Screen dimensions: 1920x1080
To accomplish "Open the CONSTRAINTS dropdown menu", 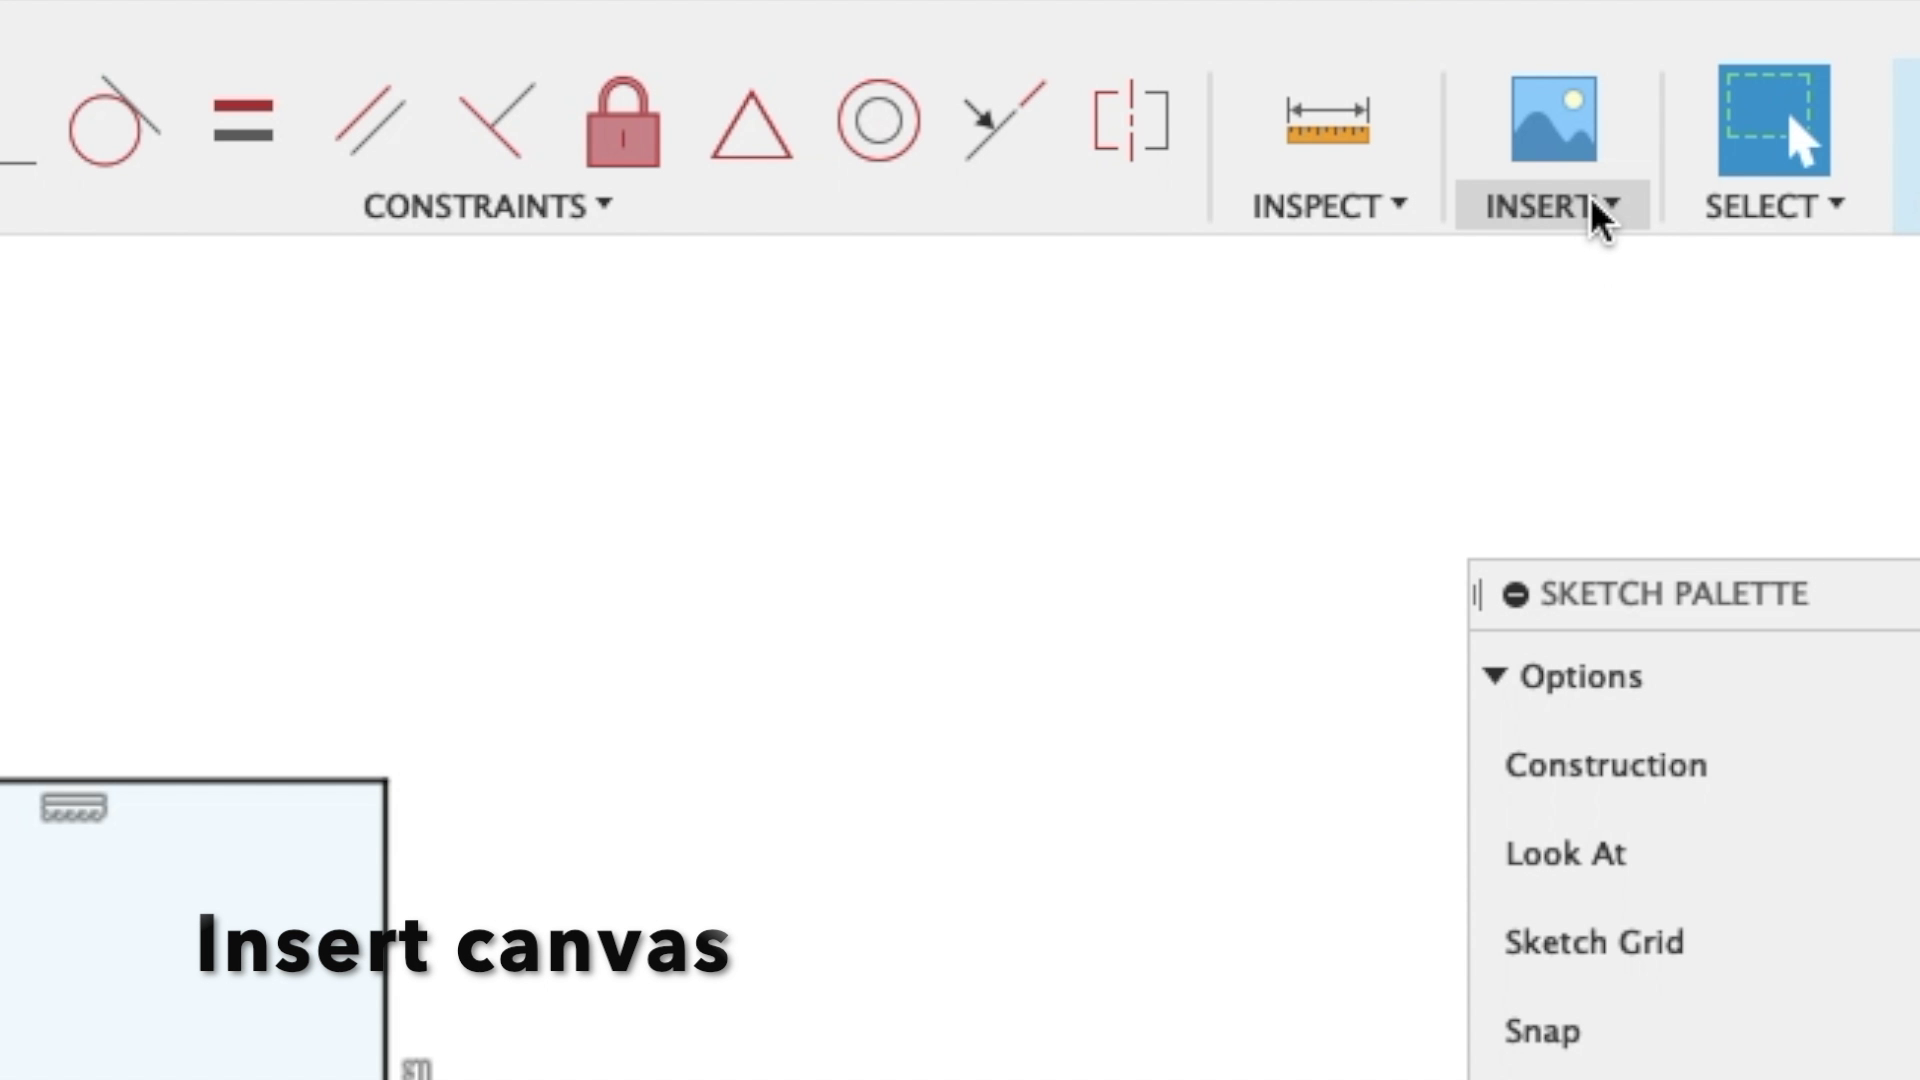I will point(487,206).
